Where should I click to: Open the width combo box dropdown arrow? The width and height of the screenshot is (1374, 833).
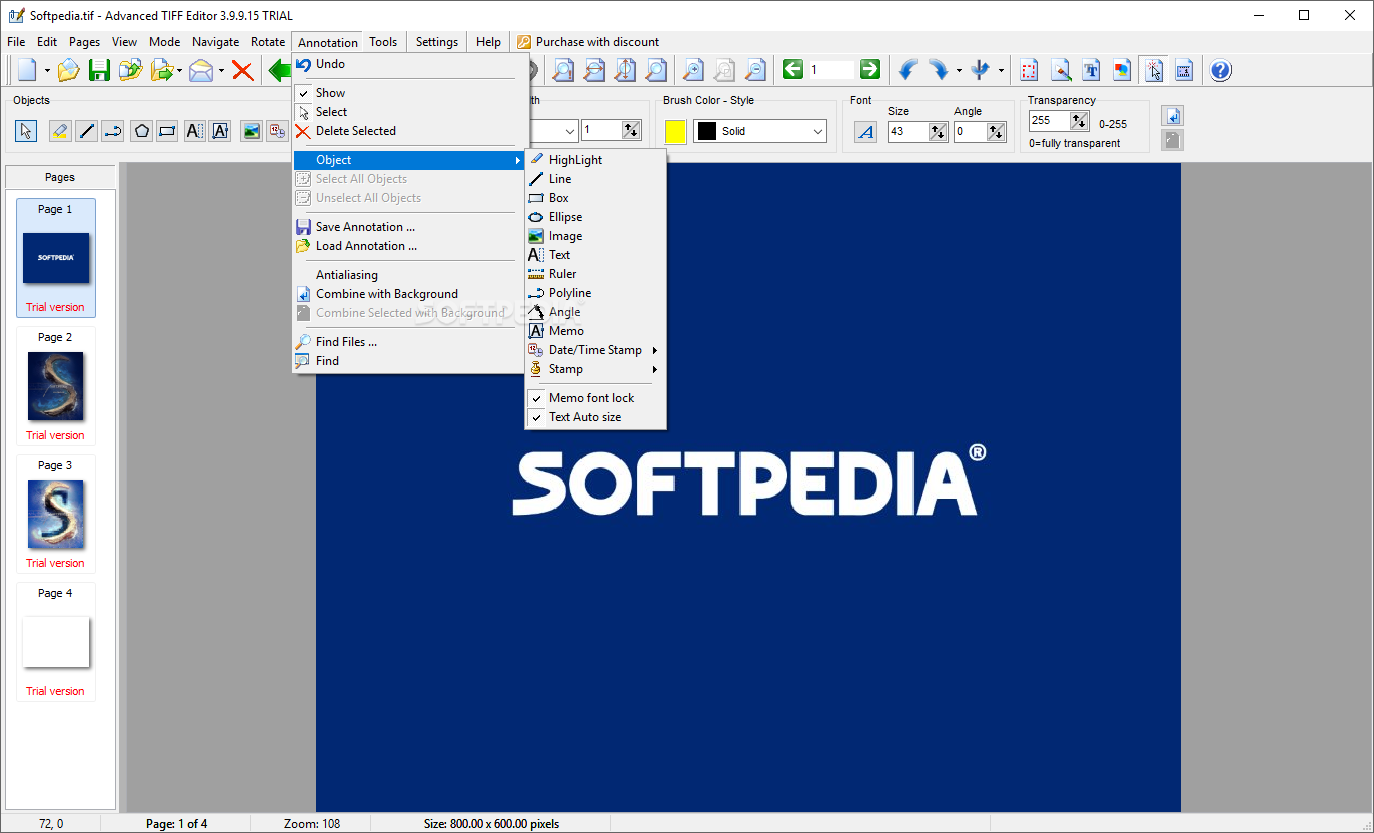click(570, 131)
